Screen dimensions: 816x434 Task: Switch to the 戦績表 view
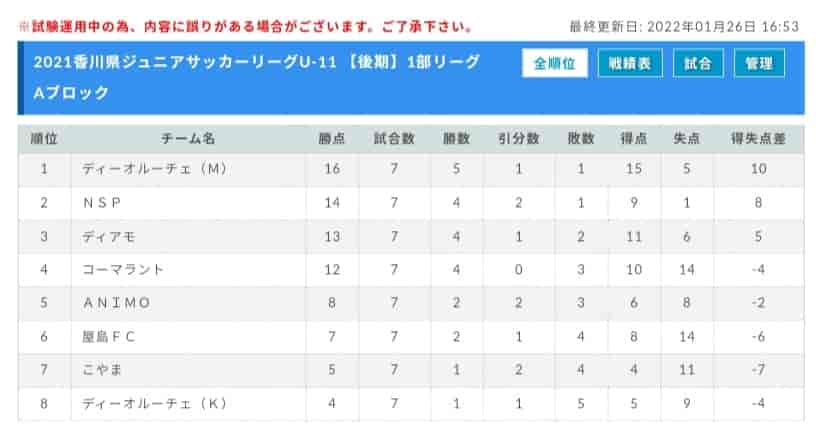coord(630,63)
